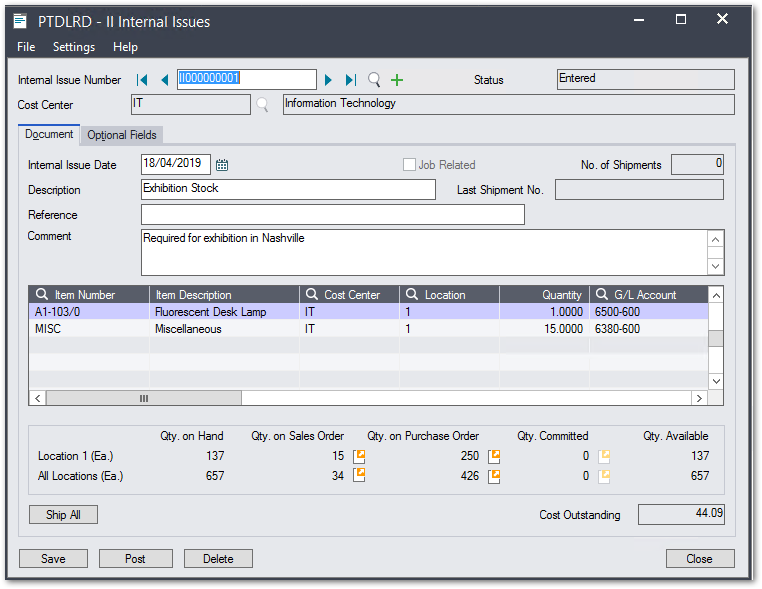
Task: Go to last Internal Issue record
Action: point(351,80)
